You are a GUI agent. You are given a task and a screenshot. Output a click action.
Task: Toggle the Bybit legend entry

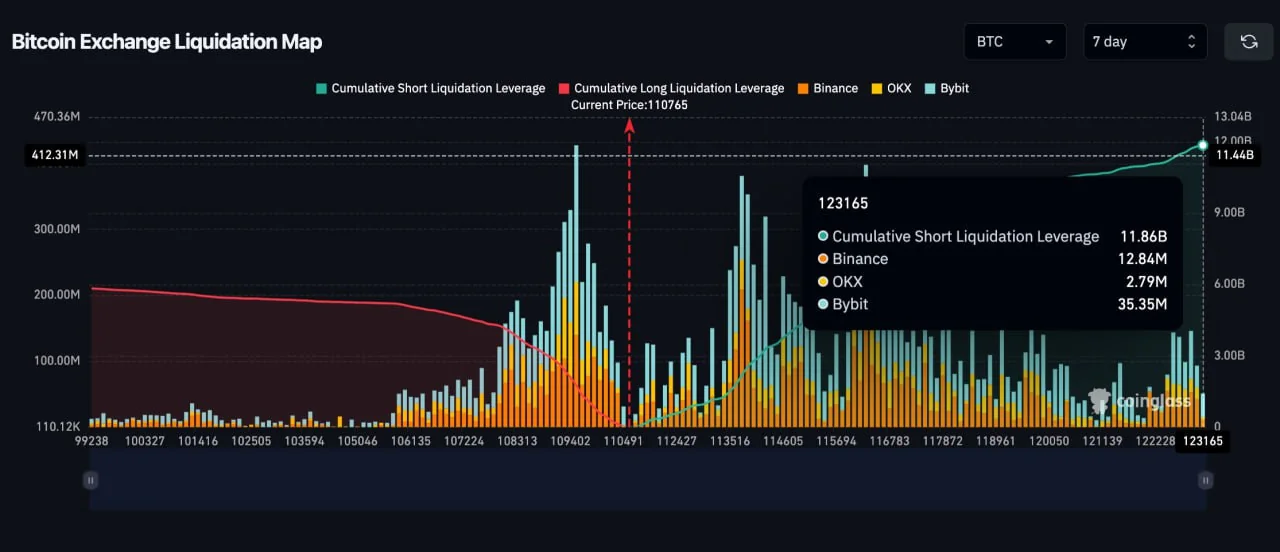tap(947, 88)
